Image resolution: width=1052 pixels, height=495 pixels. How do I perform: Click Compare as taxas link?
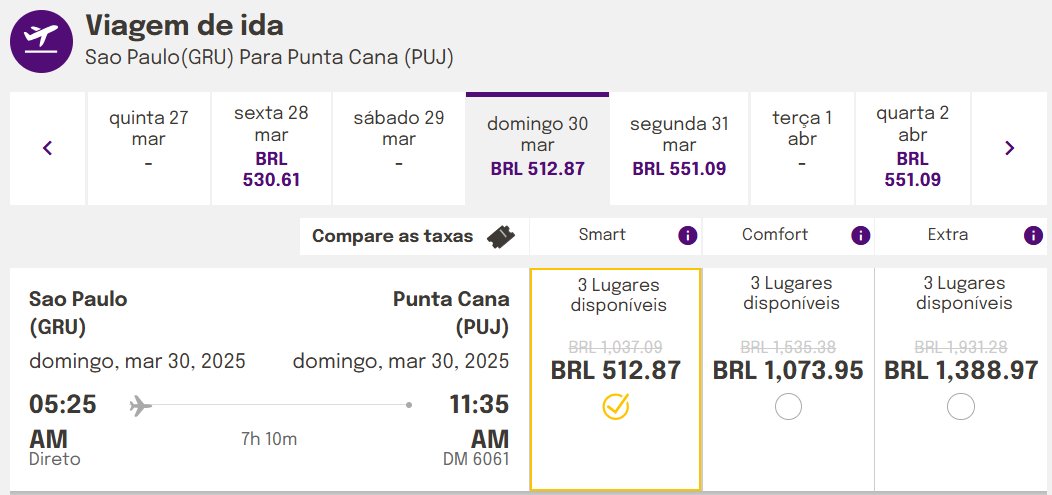click(x=392, y=236)
